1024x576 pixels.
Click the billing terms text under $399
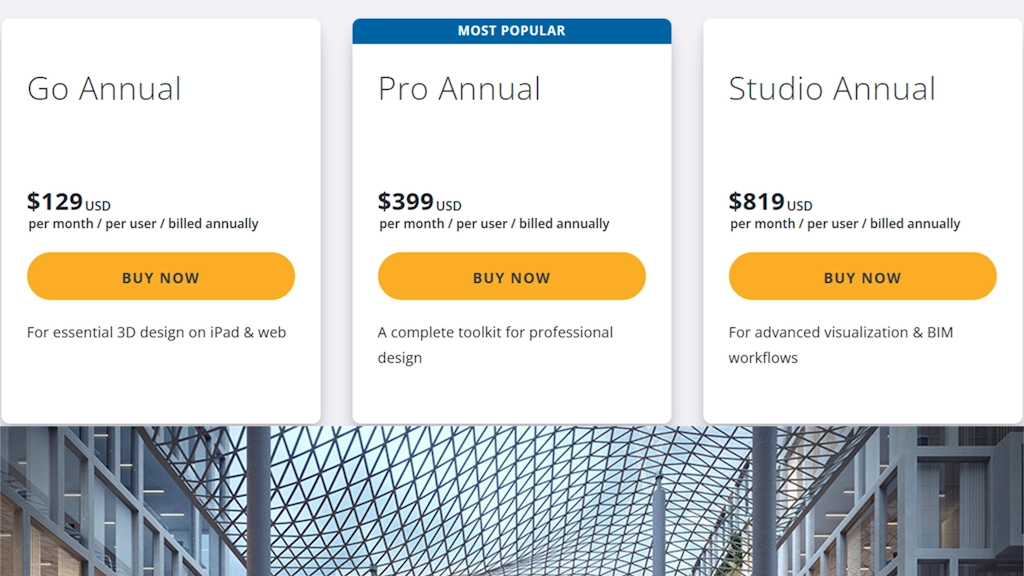point(494,224)
